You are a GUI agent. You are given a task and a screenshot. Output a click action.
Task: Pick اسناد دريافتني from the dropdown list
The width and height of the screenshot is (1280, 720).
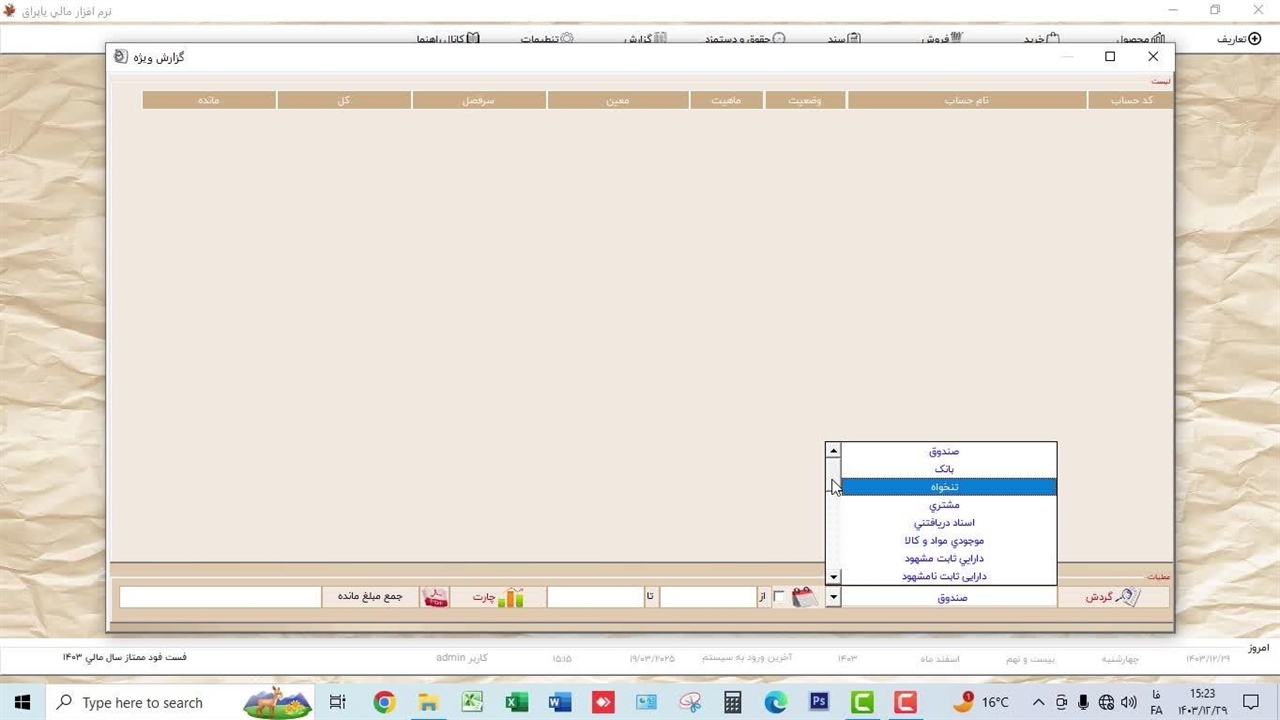point(946,523)
